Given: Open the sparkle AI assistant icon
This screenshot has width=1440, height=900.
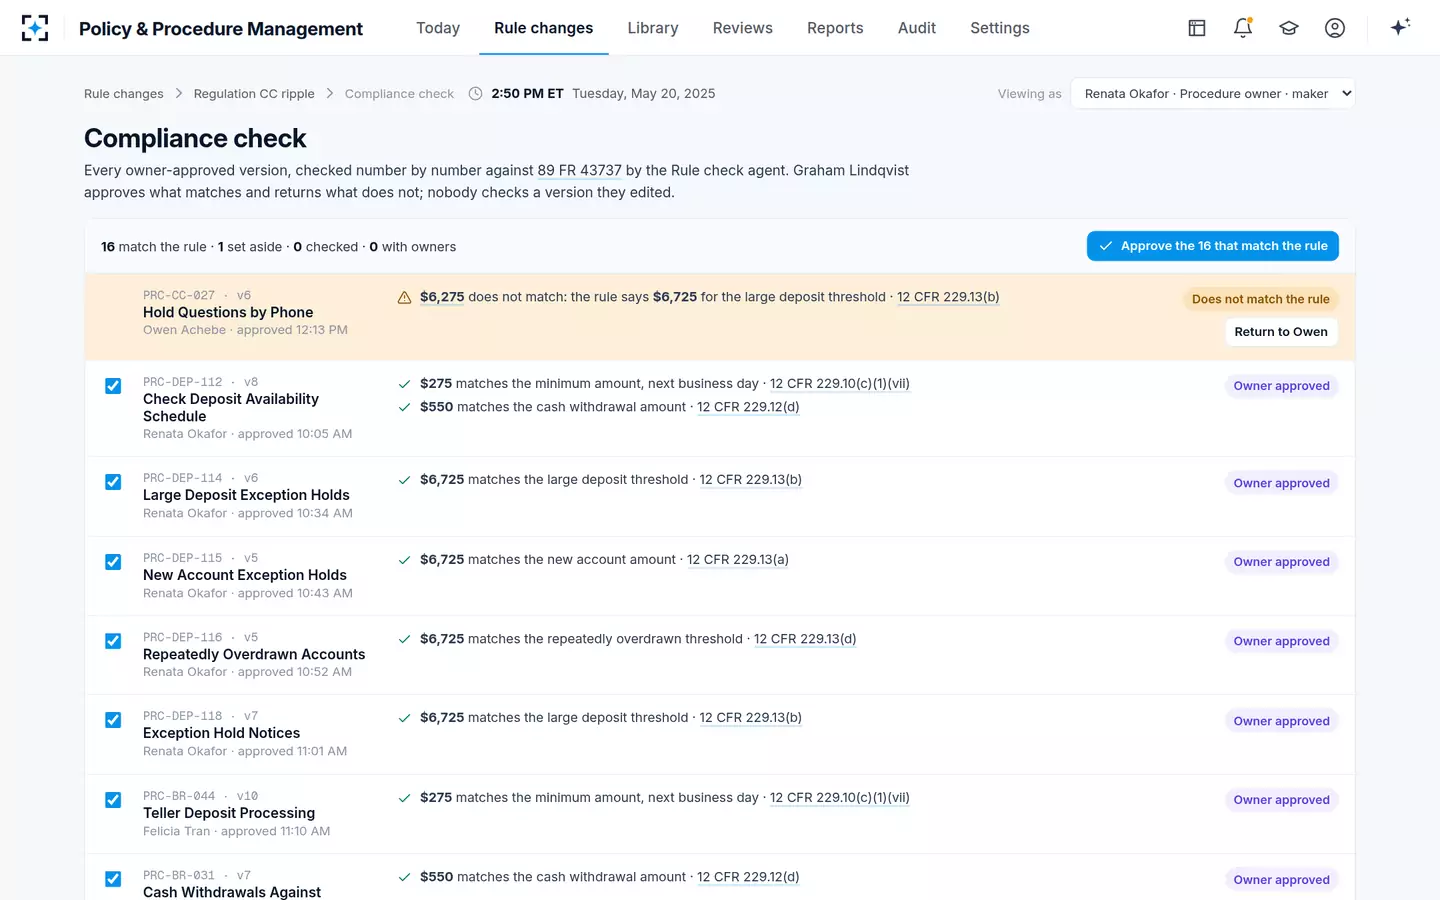Looking at the screenshot, I should tap(1400, 27).
